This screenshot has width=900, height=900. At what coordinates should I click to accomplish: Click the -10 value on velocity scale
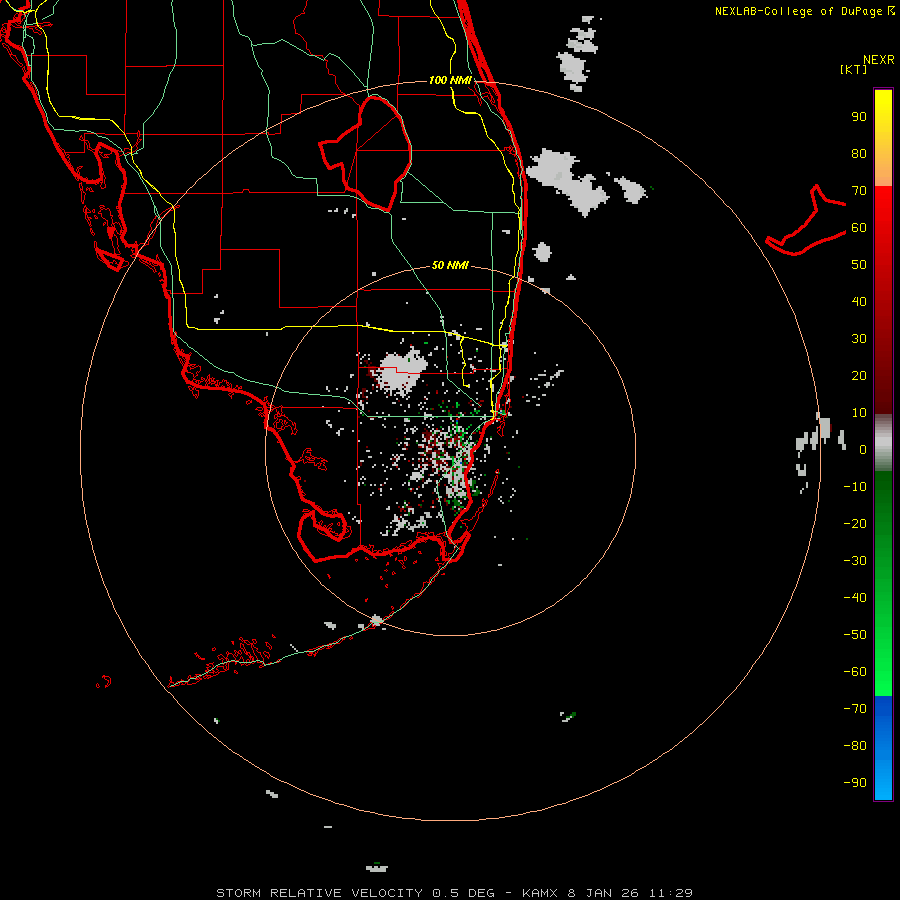855,487
